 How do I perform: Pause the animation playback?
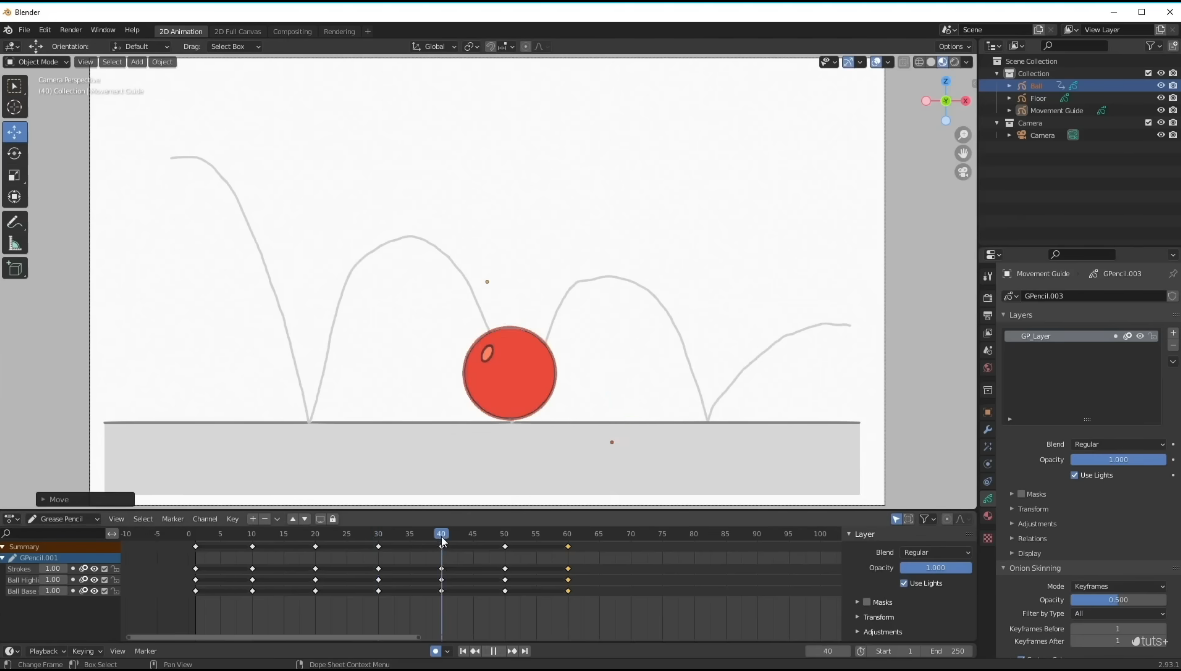coord(493,651)
